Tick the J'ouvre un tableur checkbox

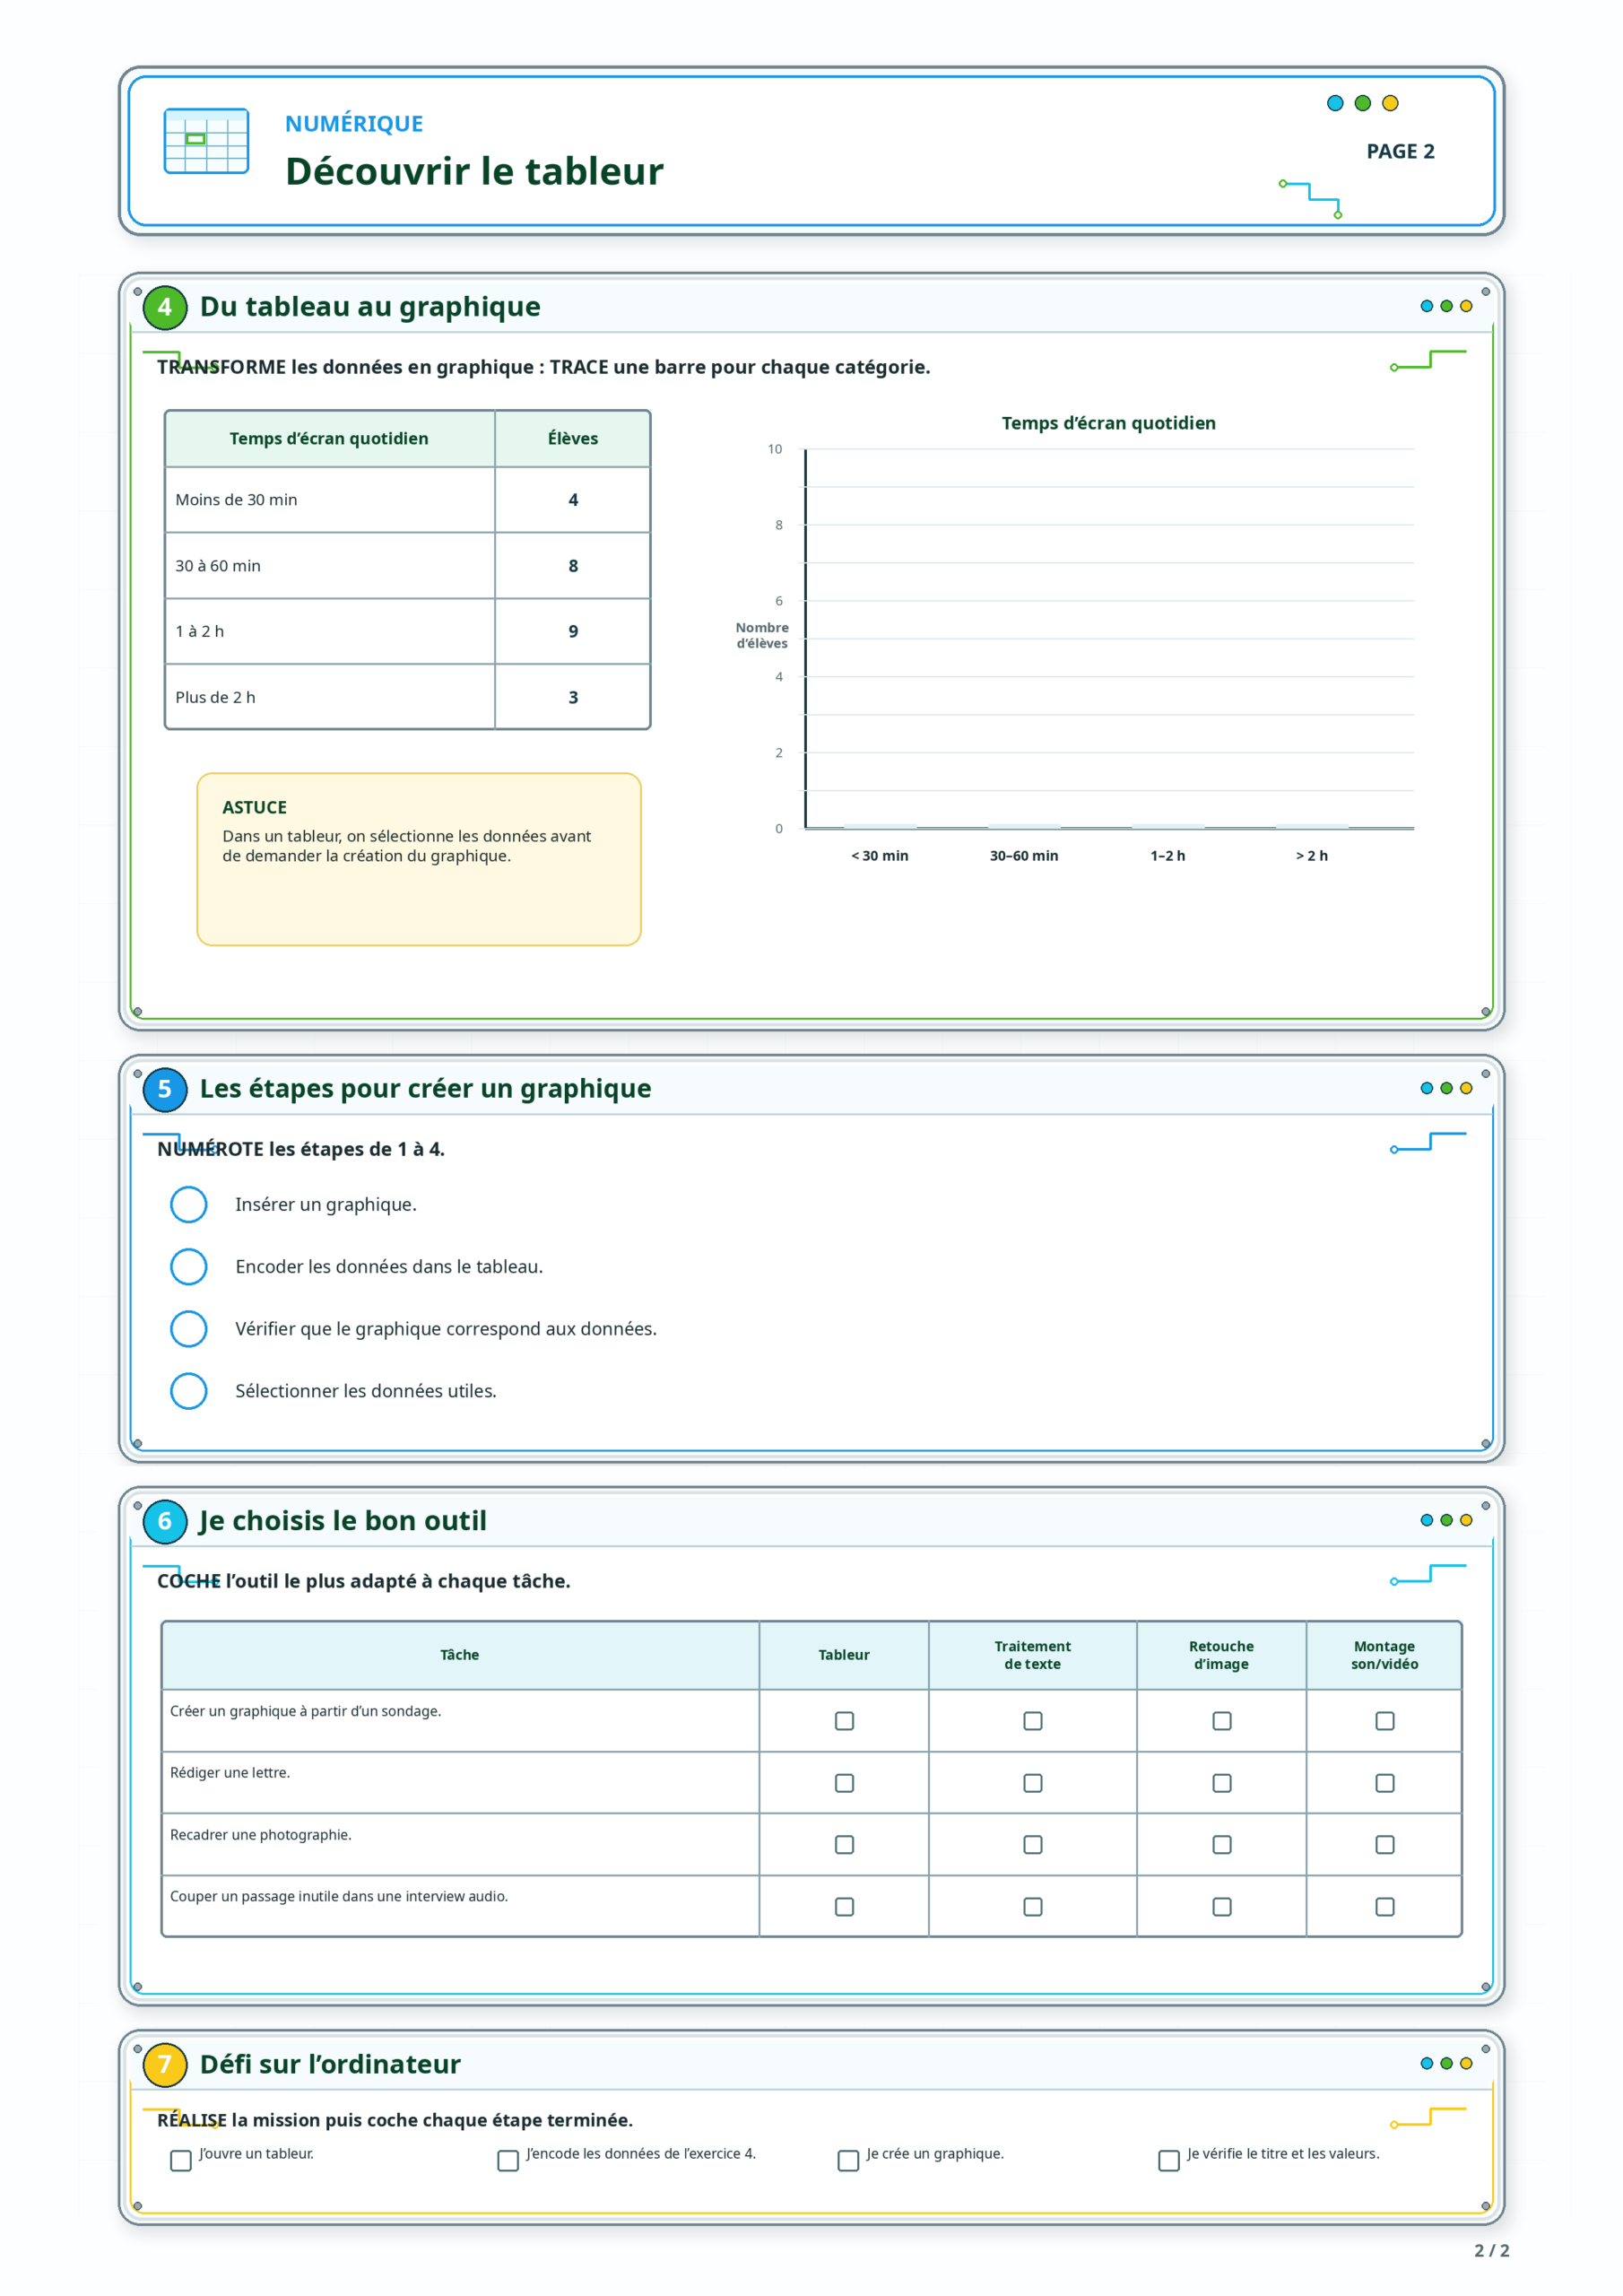click(x=181, y=2161)
